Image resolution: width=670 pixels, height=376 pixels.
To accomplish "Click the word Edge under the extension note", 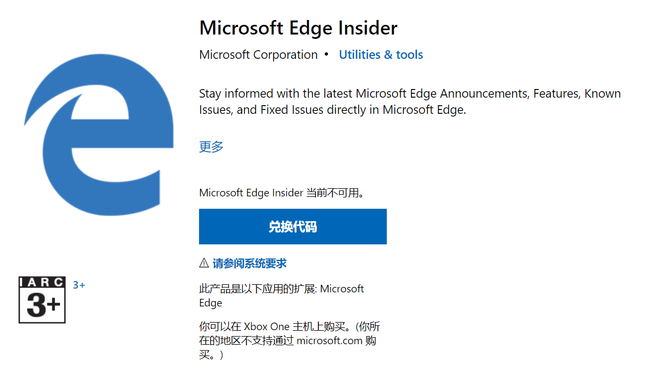I will [x=211, y=303].
